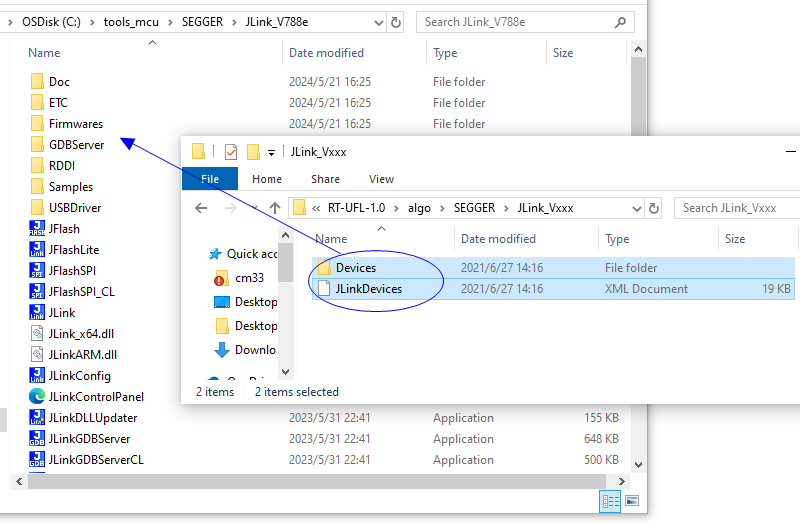Open address history dropdown in JLink_V788e window
The image size is (800, 523).
tap(379, 22)
